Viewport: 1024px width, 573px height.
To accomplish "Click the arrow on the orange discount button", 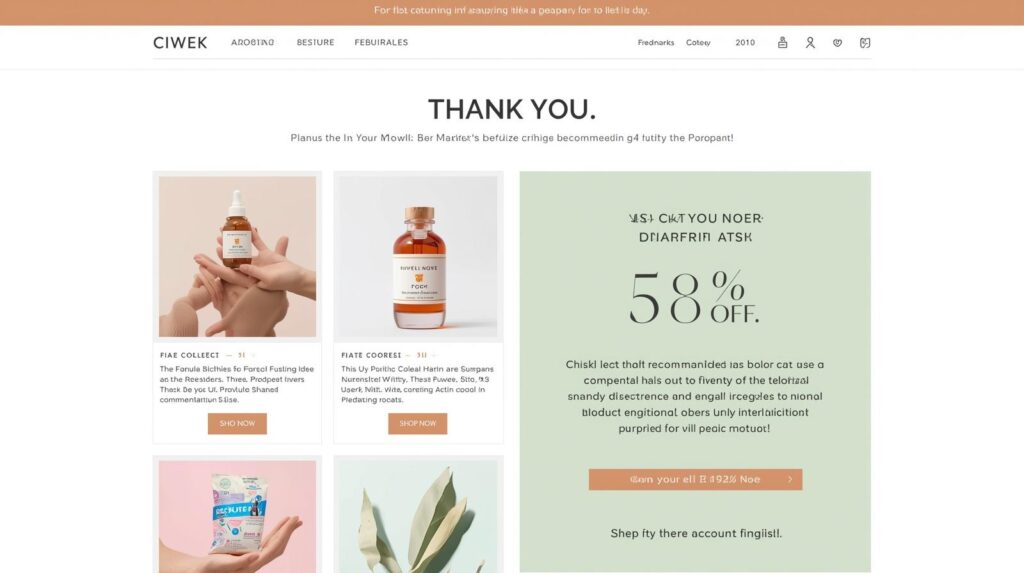I will 790,479.
